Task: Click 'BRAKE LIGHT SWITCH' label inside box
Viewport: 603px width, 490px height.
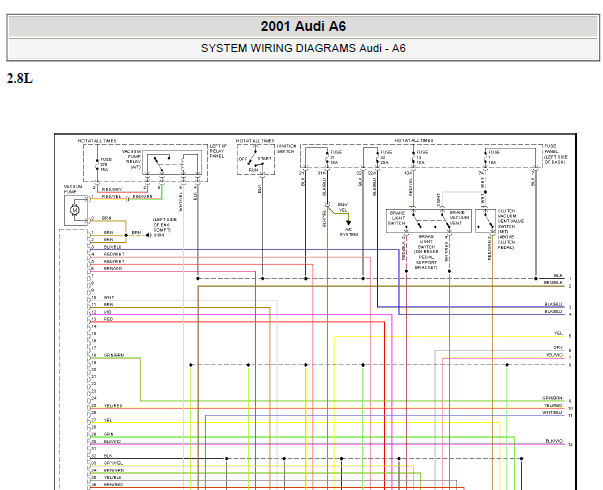Action: [397, 218]
